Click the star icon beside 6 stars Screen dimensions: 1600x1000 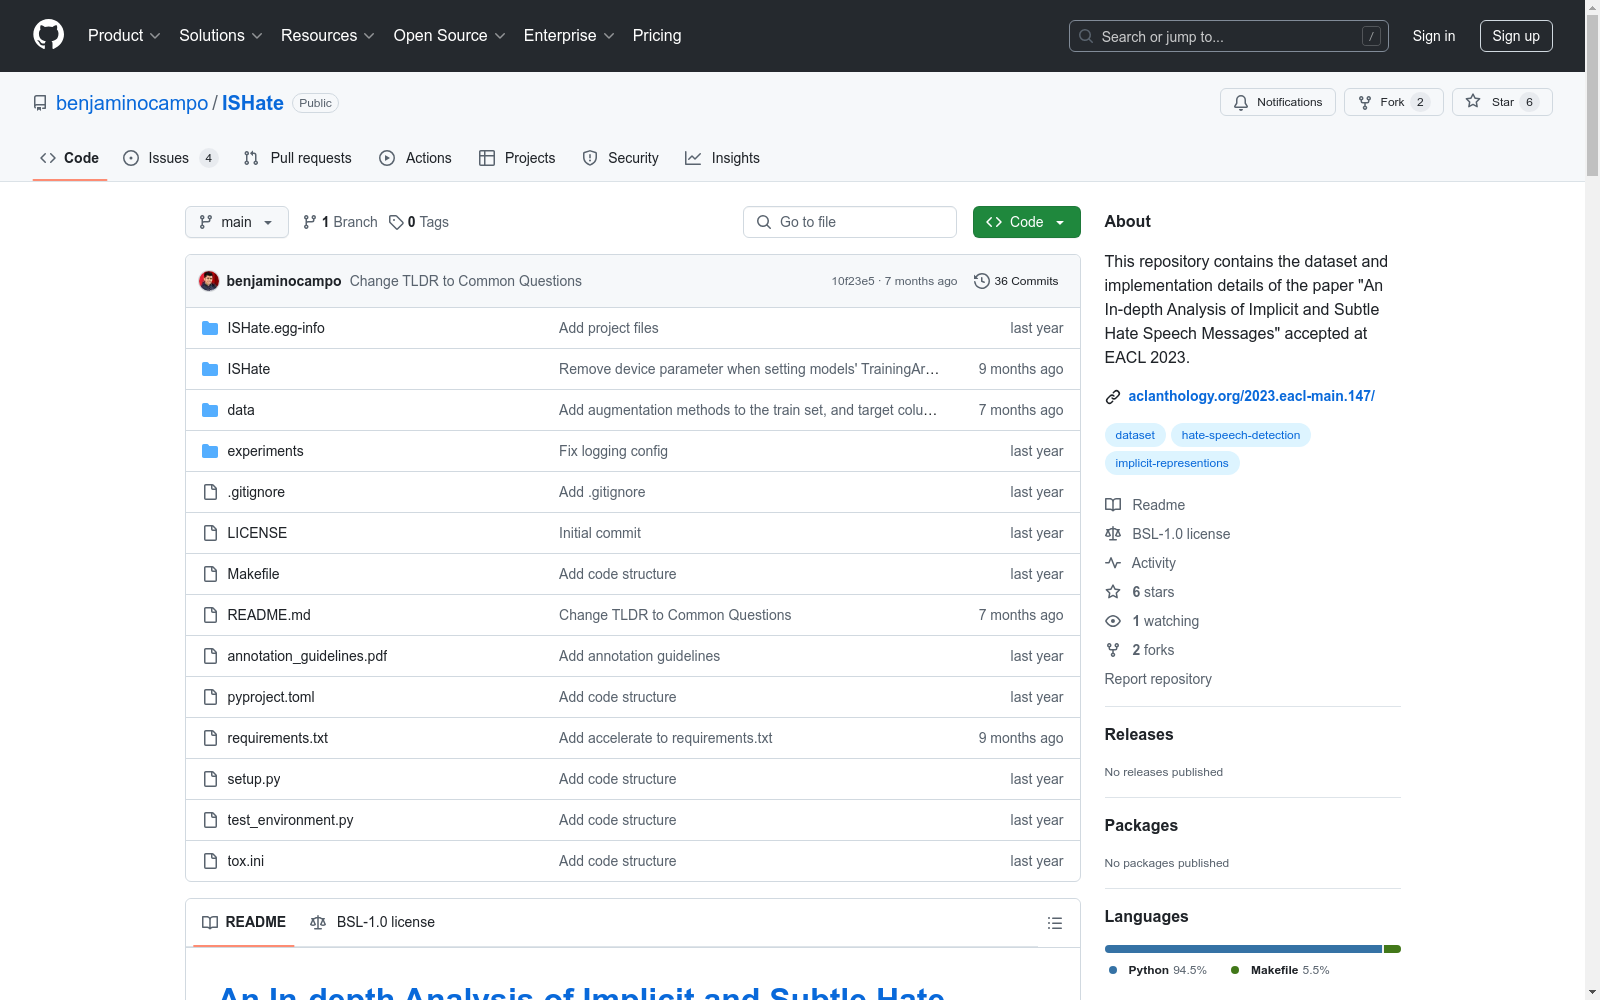[1113, 592]
